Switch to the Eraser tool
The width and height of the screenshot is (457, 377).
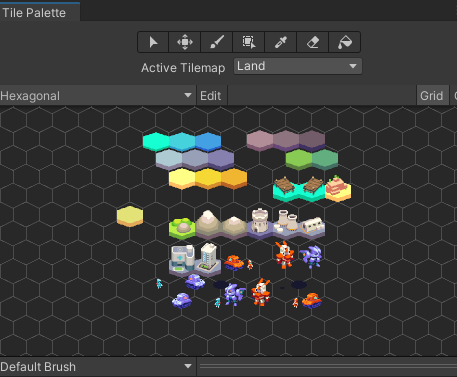pyautogui.click(x=313, y=42)
